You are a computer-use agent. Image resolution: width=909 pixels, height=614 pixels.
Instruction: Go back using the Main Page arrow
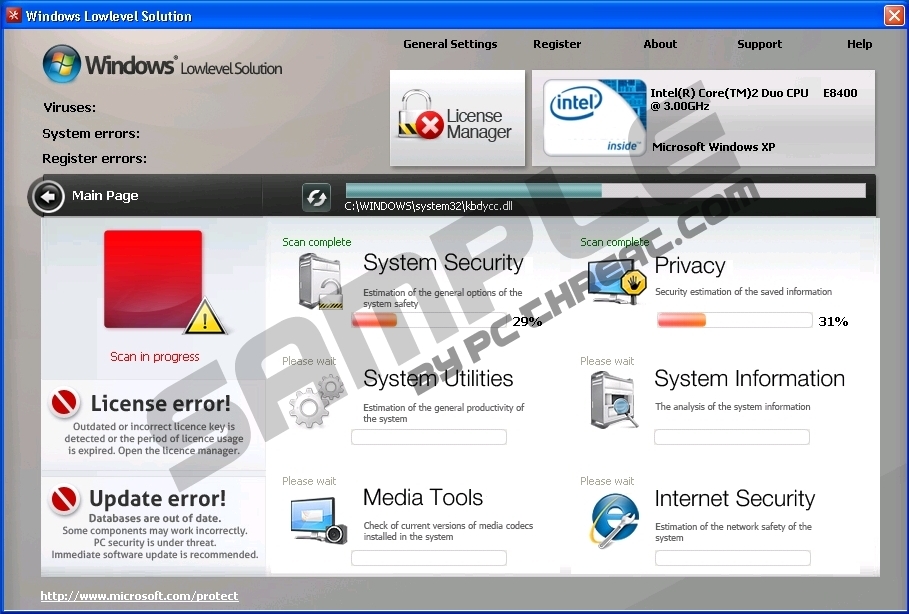click(x=48, y=197)
